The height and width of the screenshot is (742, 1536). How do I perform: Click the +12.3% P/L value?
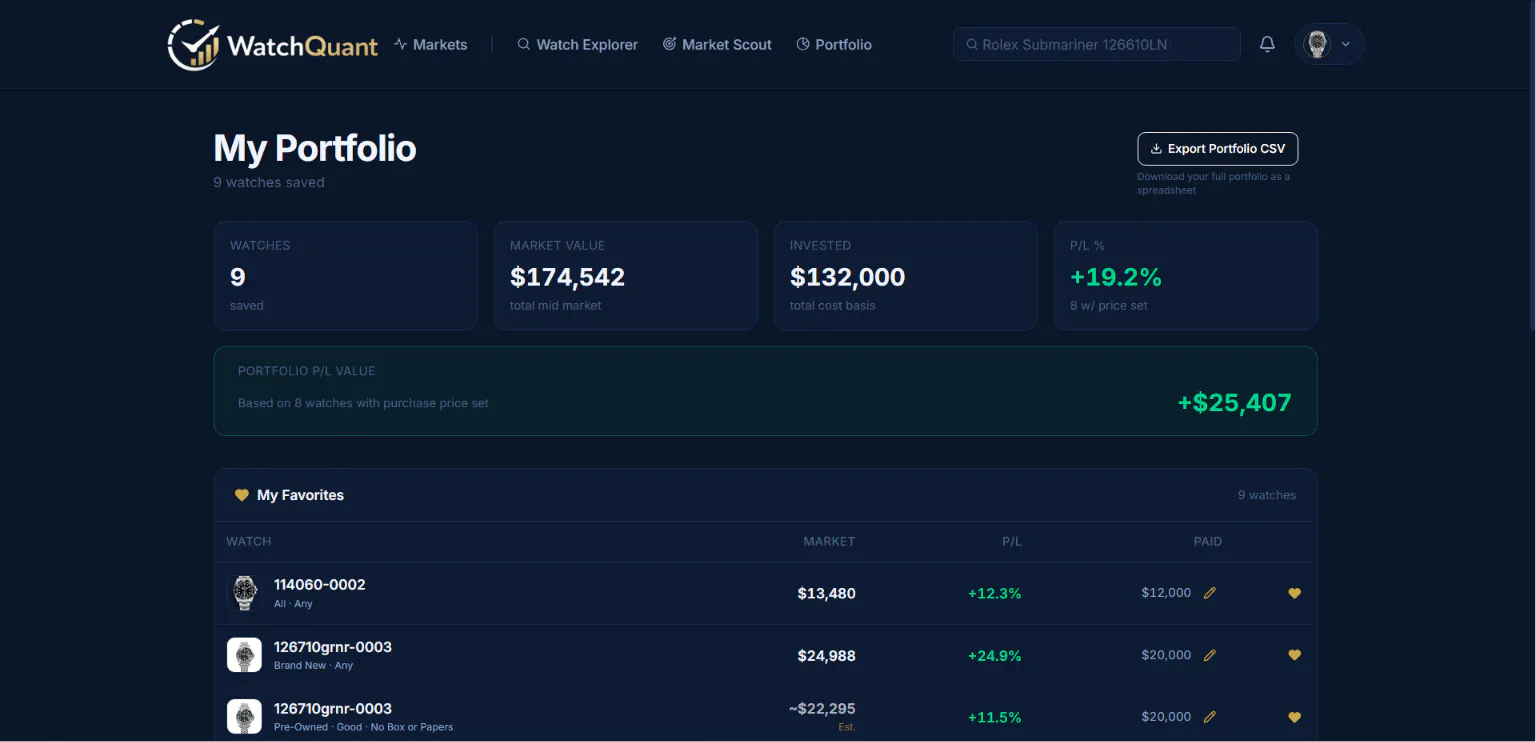point(995,593)
